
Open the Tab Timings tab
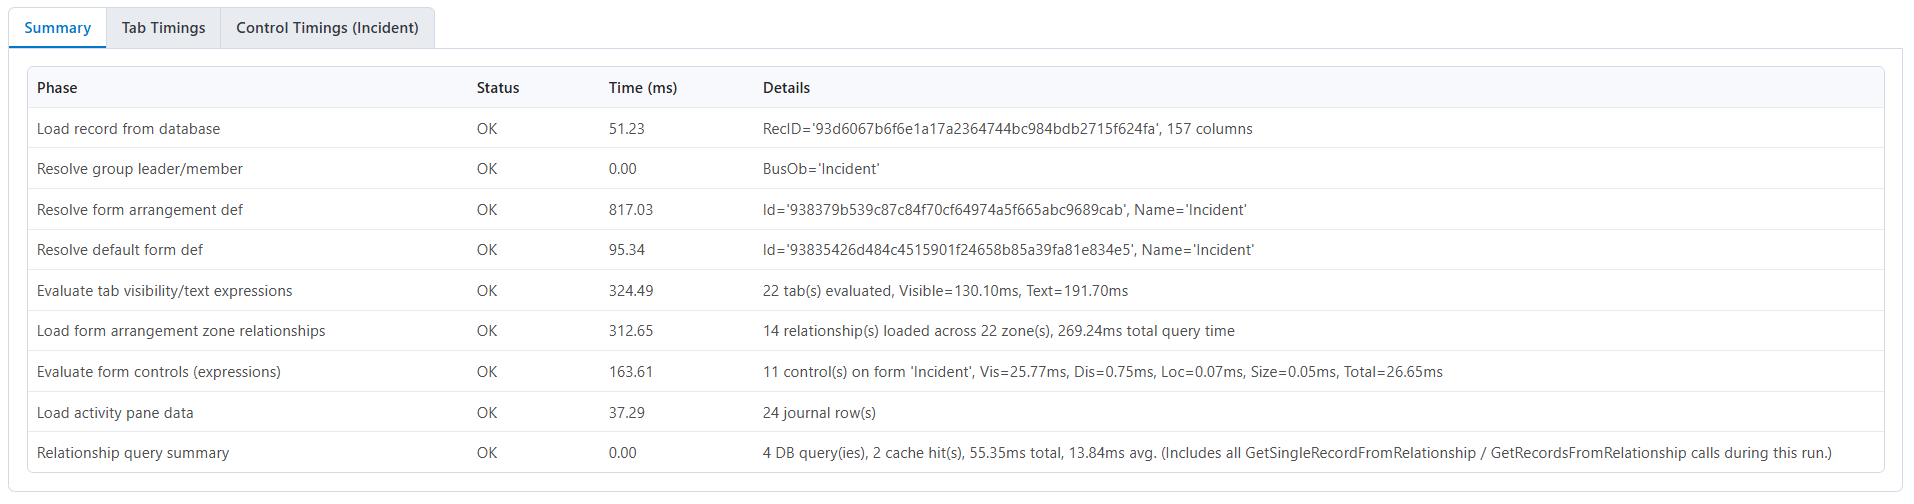163,28
